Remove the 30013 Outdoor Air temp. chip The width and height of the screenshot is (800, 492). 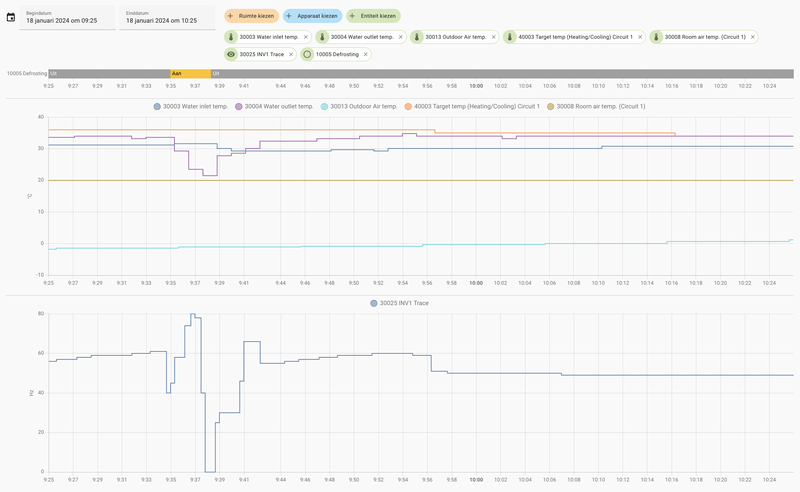493,37
